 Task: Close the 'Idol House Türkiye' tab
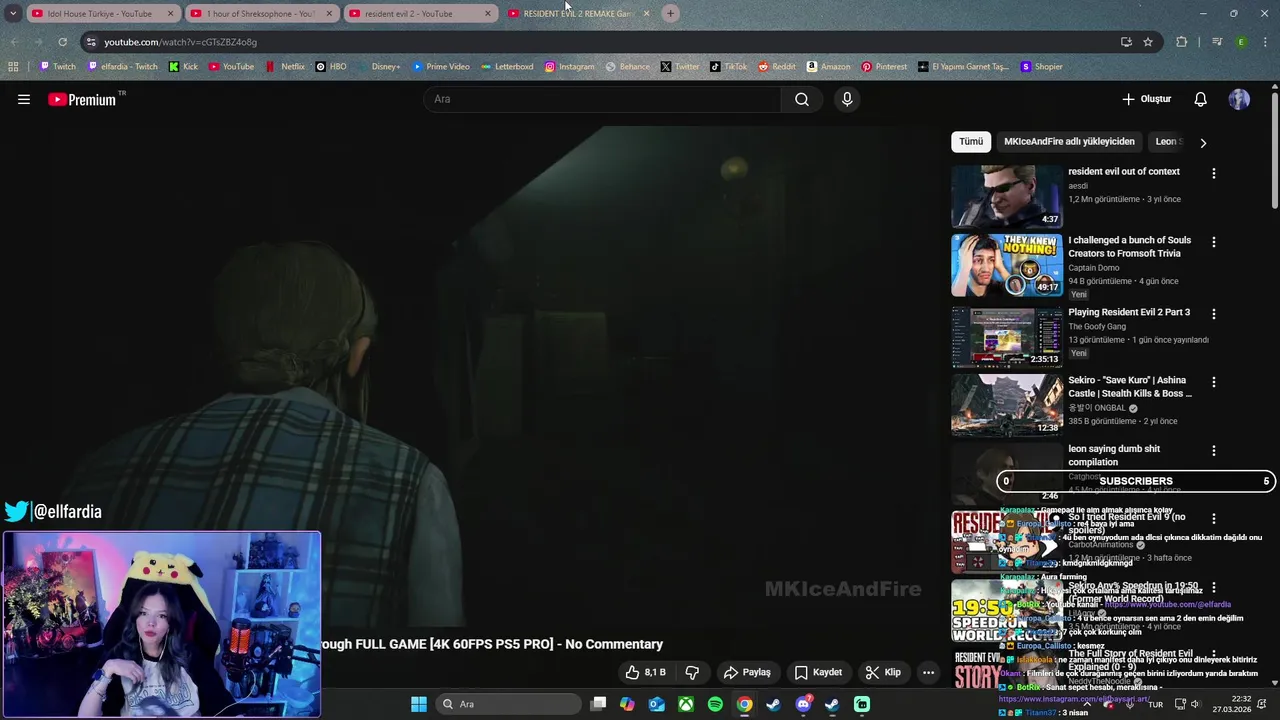point(170,14)
